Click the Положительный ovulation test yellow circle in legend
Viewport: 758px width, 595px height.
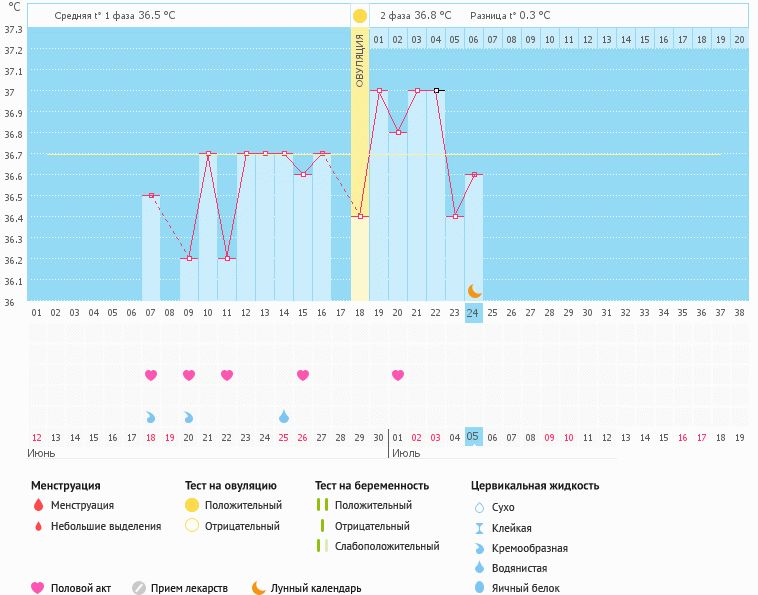pos(192,505)
